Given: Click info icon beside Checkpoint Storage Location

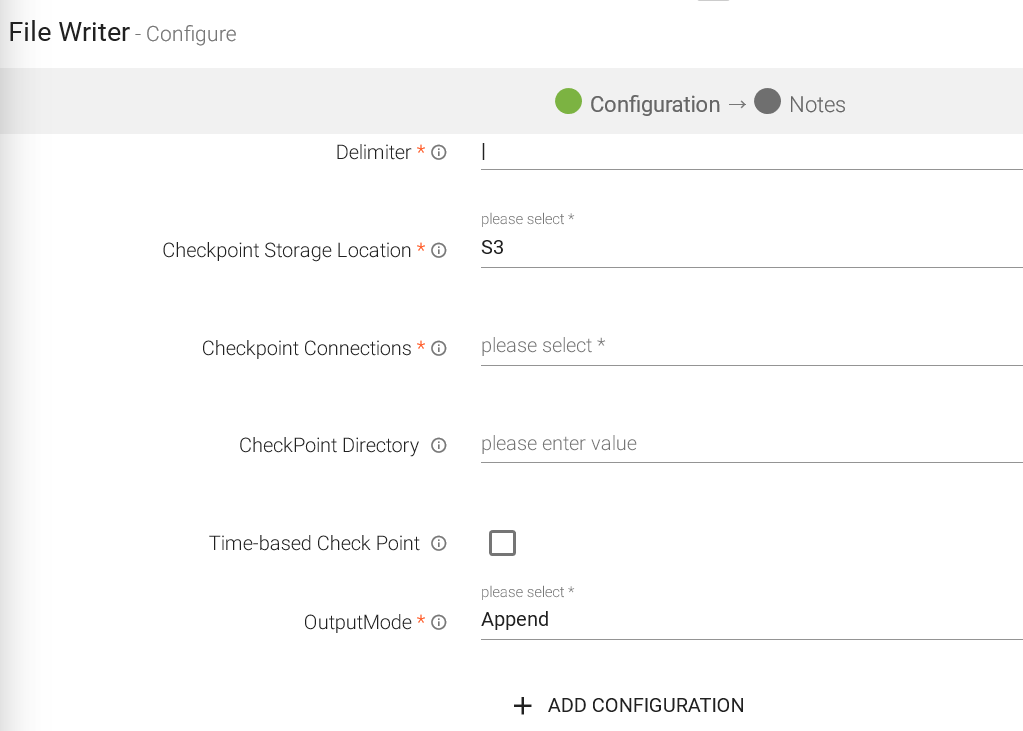Looking at the screenshot, I should pyautogui.click(x=439, y=251).
